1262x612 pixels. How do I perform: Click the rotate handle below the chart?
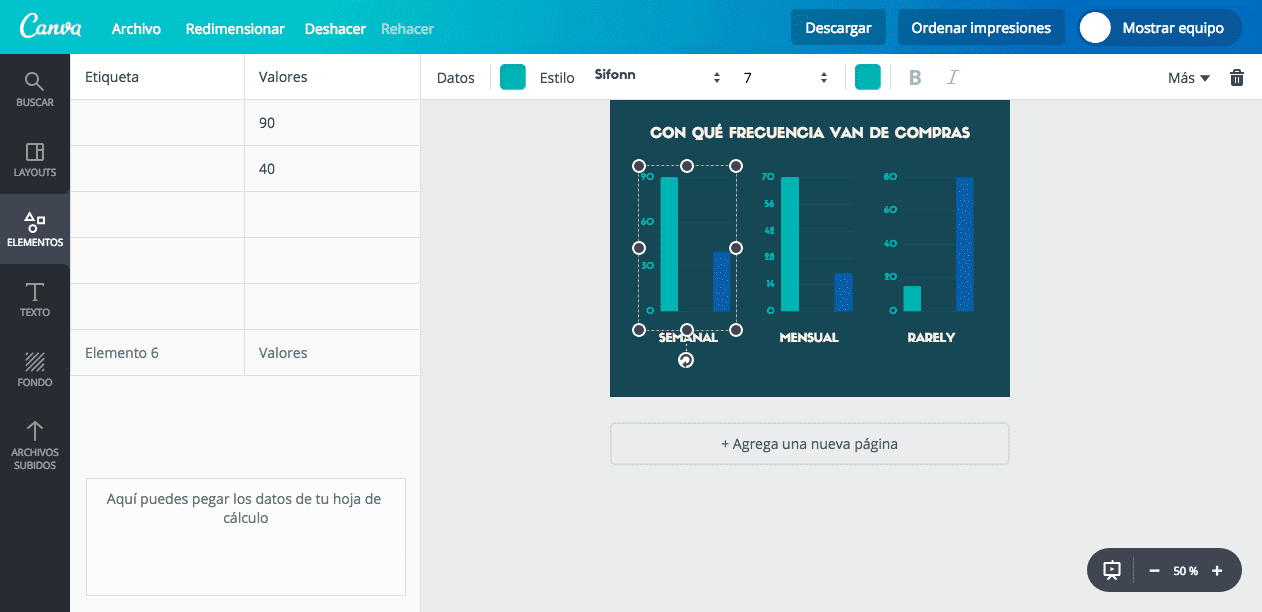(x=686, y=360)
